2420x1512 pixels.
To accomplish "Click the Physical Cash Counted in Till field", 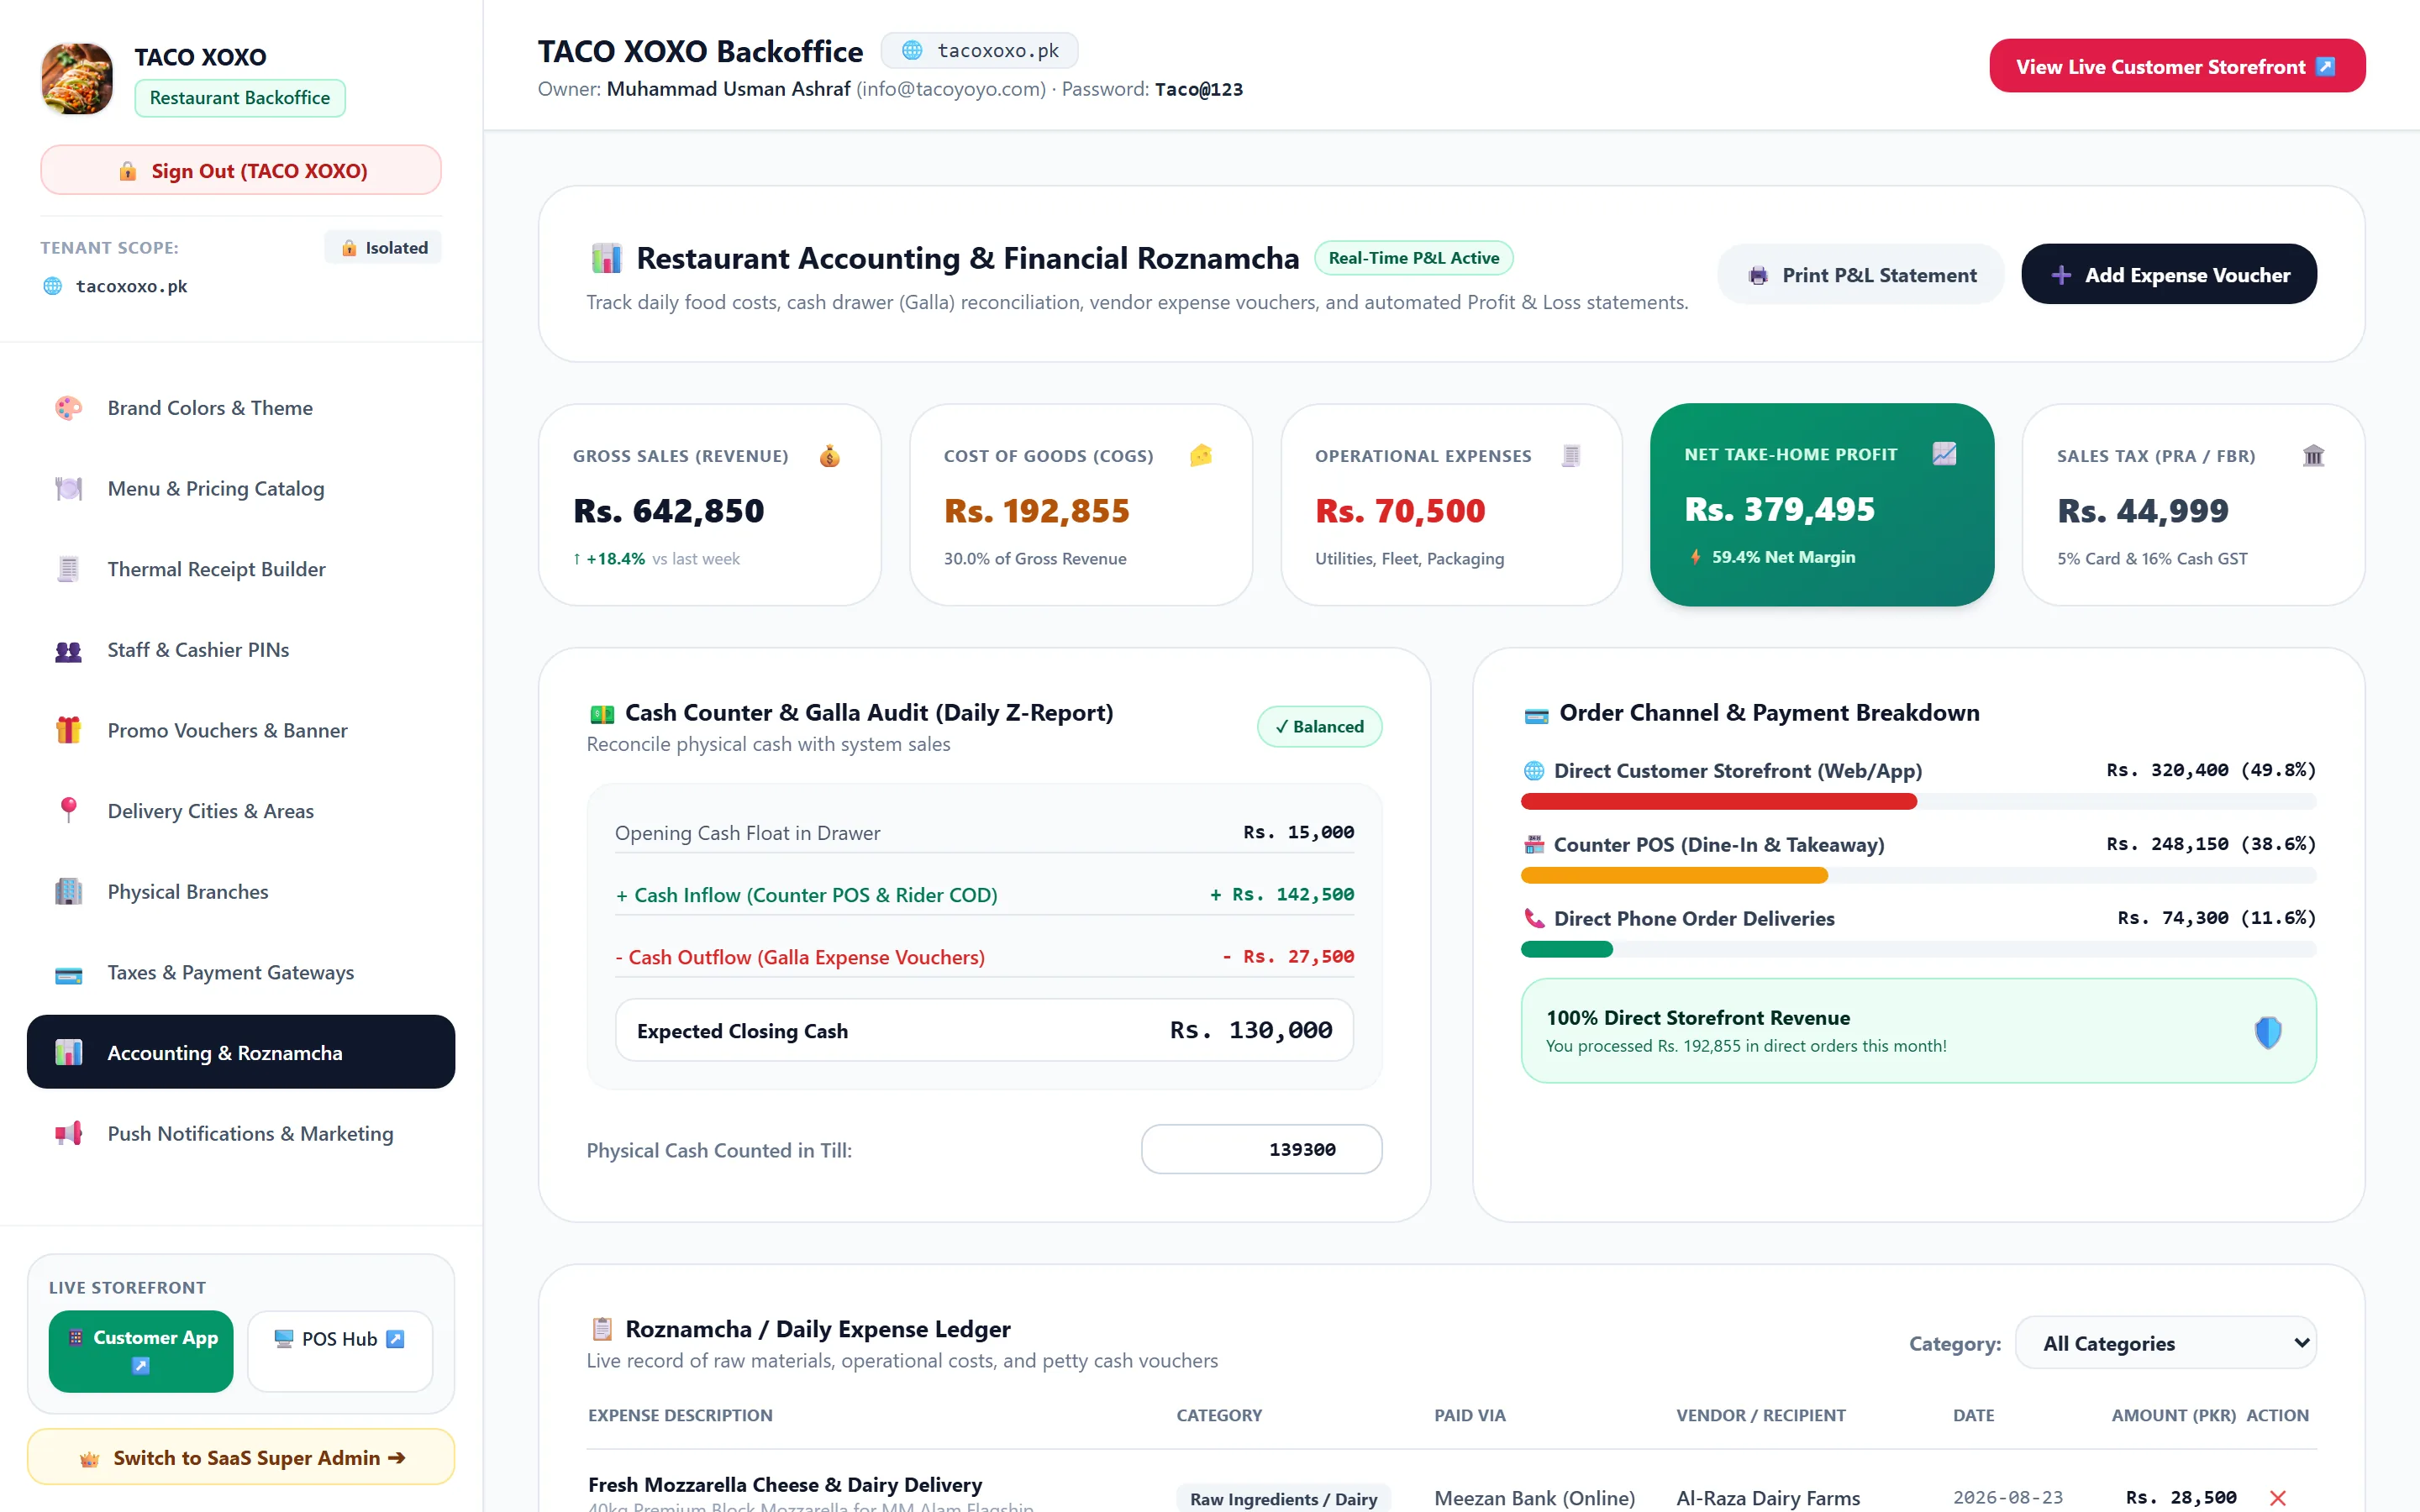I will (x=1262, y=1150).
